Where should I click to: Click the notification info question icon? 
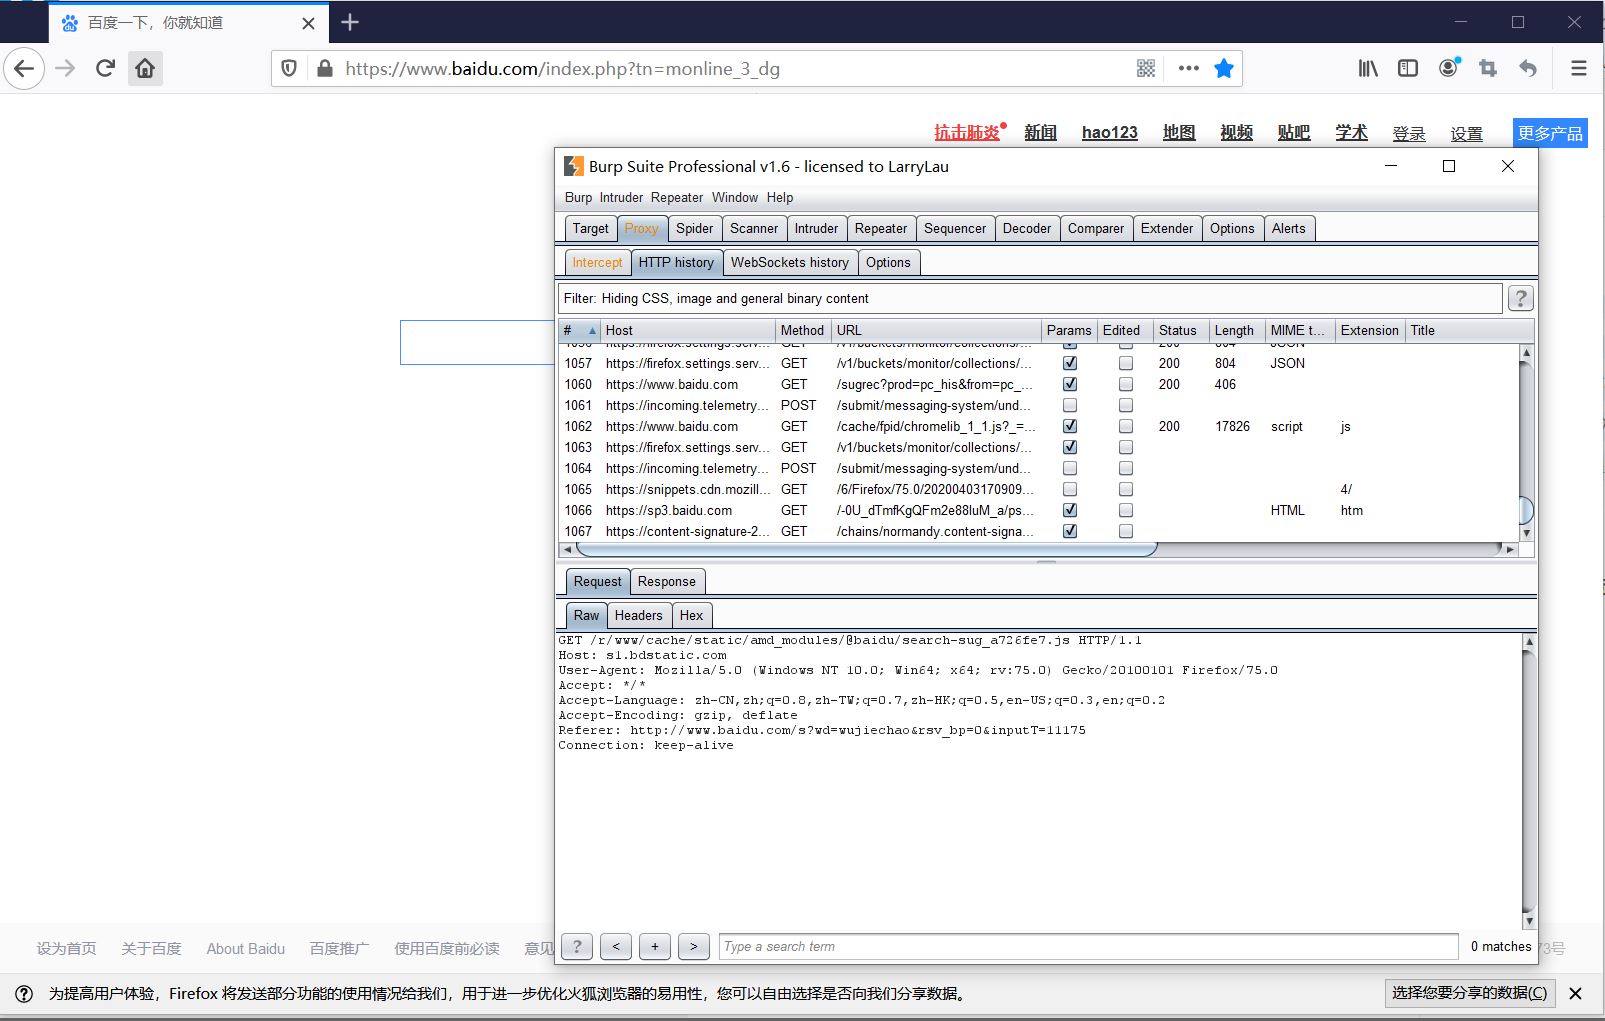pyautogui.click(x=24, y=993)
